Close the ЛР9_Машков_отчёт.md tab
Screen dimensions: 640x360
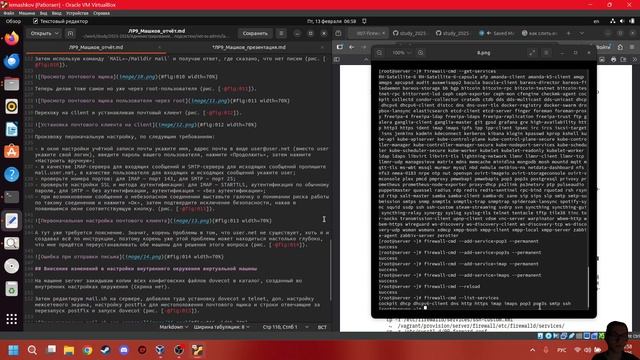(x=160, y=47)
